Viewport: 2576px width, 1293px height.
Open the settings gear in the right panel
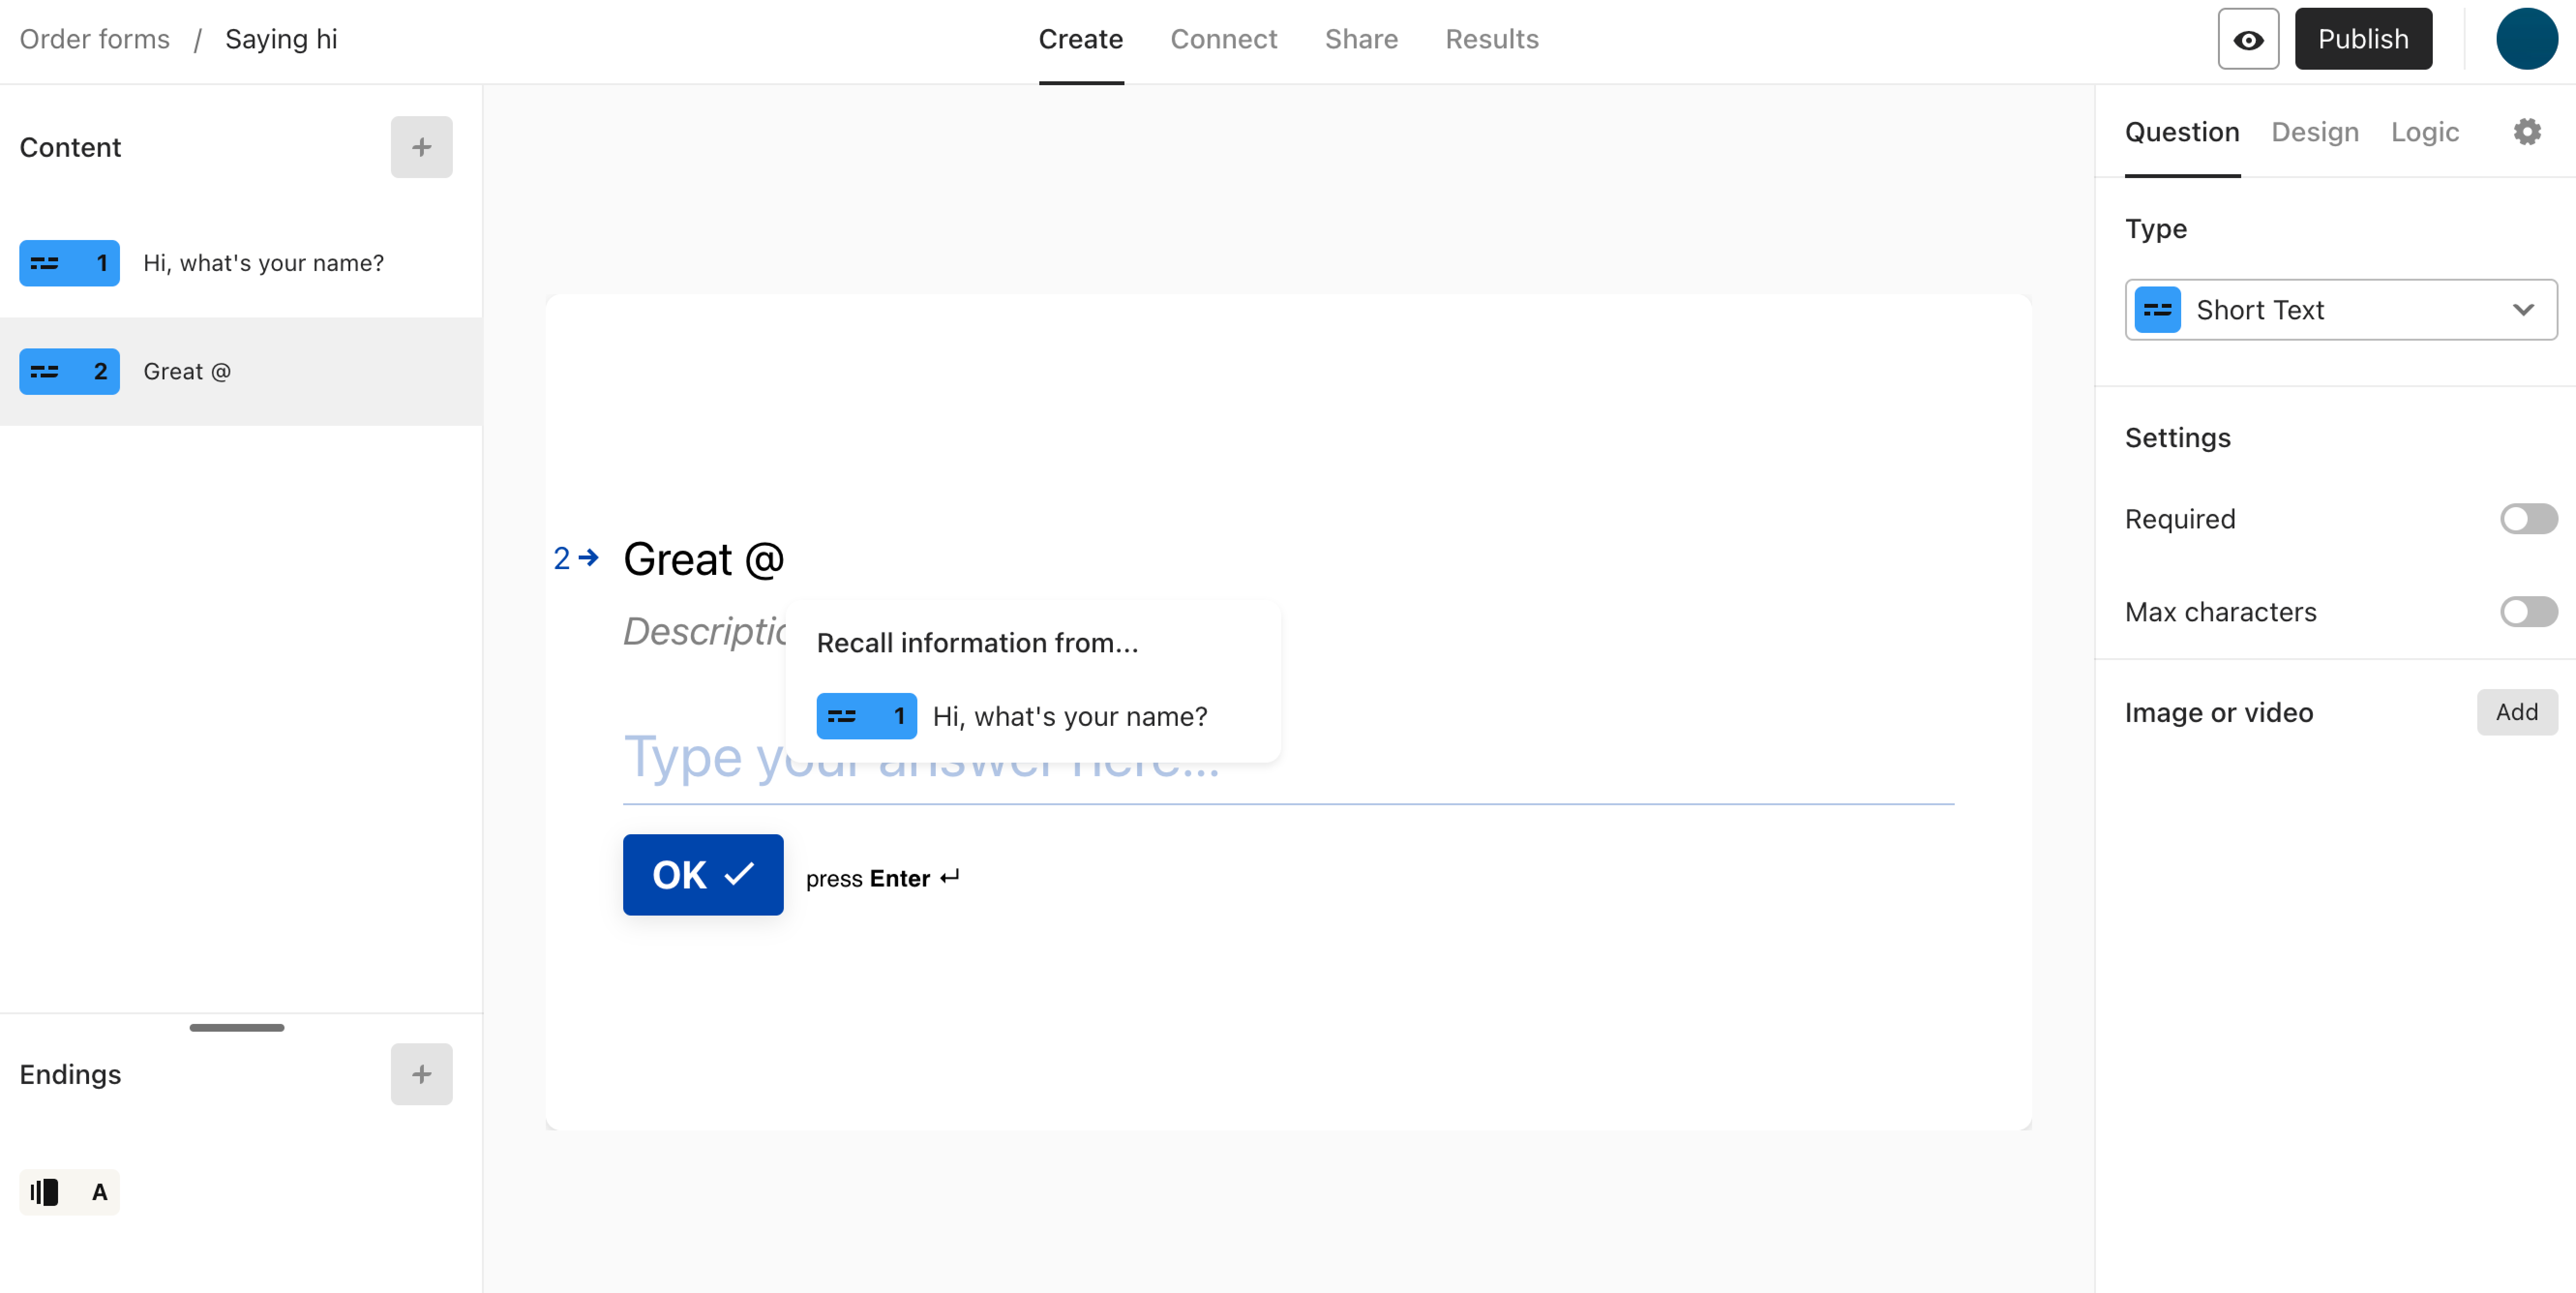pos(2527,132)
